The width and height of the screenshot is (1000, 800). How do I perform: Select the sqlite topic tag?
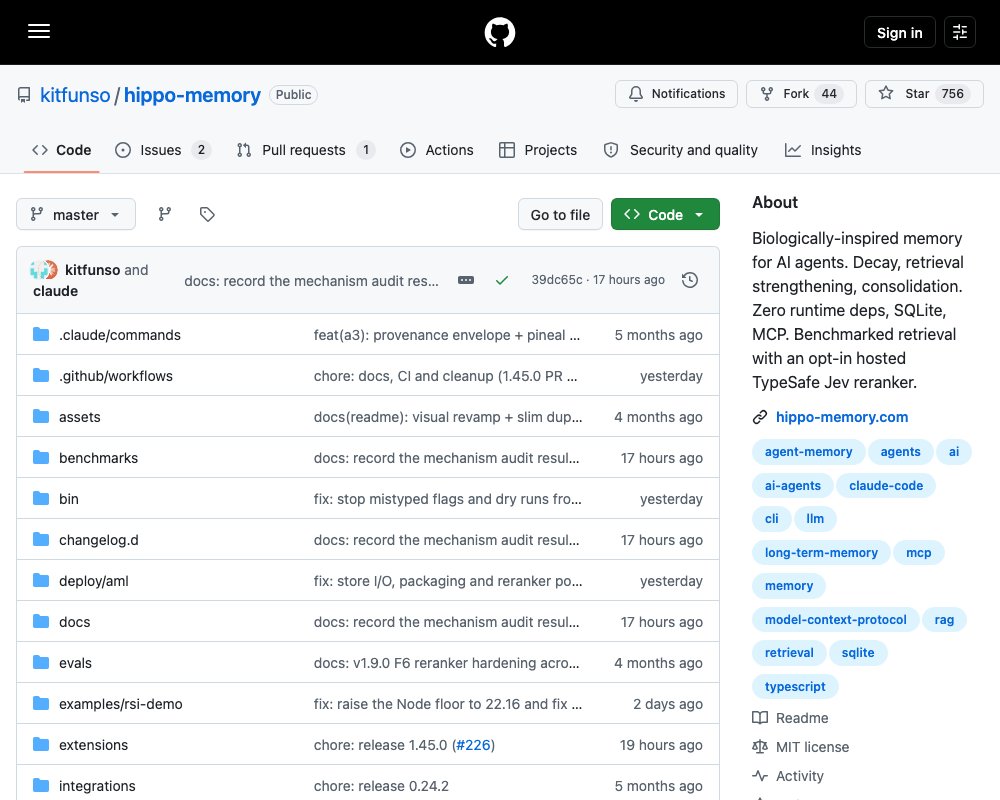(x=858, y=653)
